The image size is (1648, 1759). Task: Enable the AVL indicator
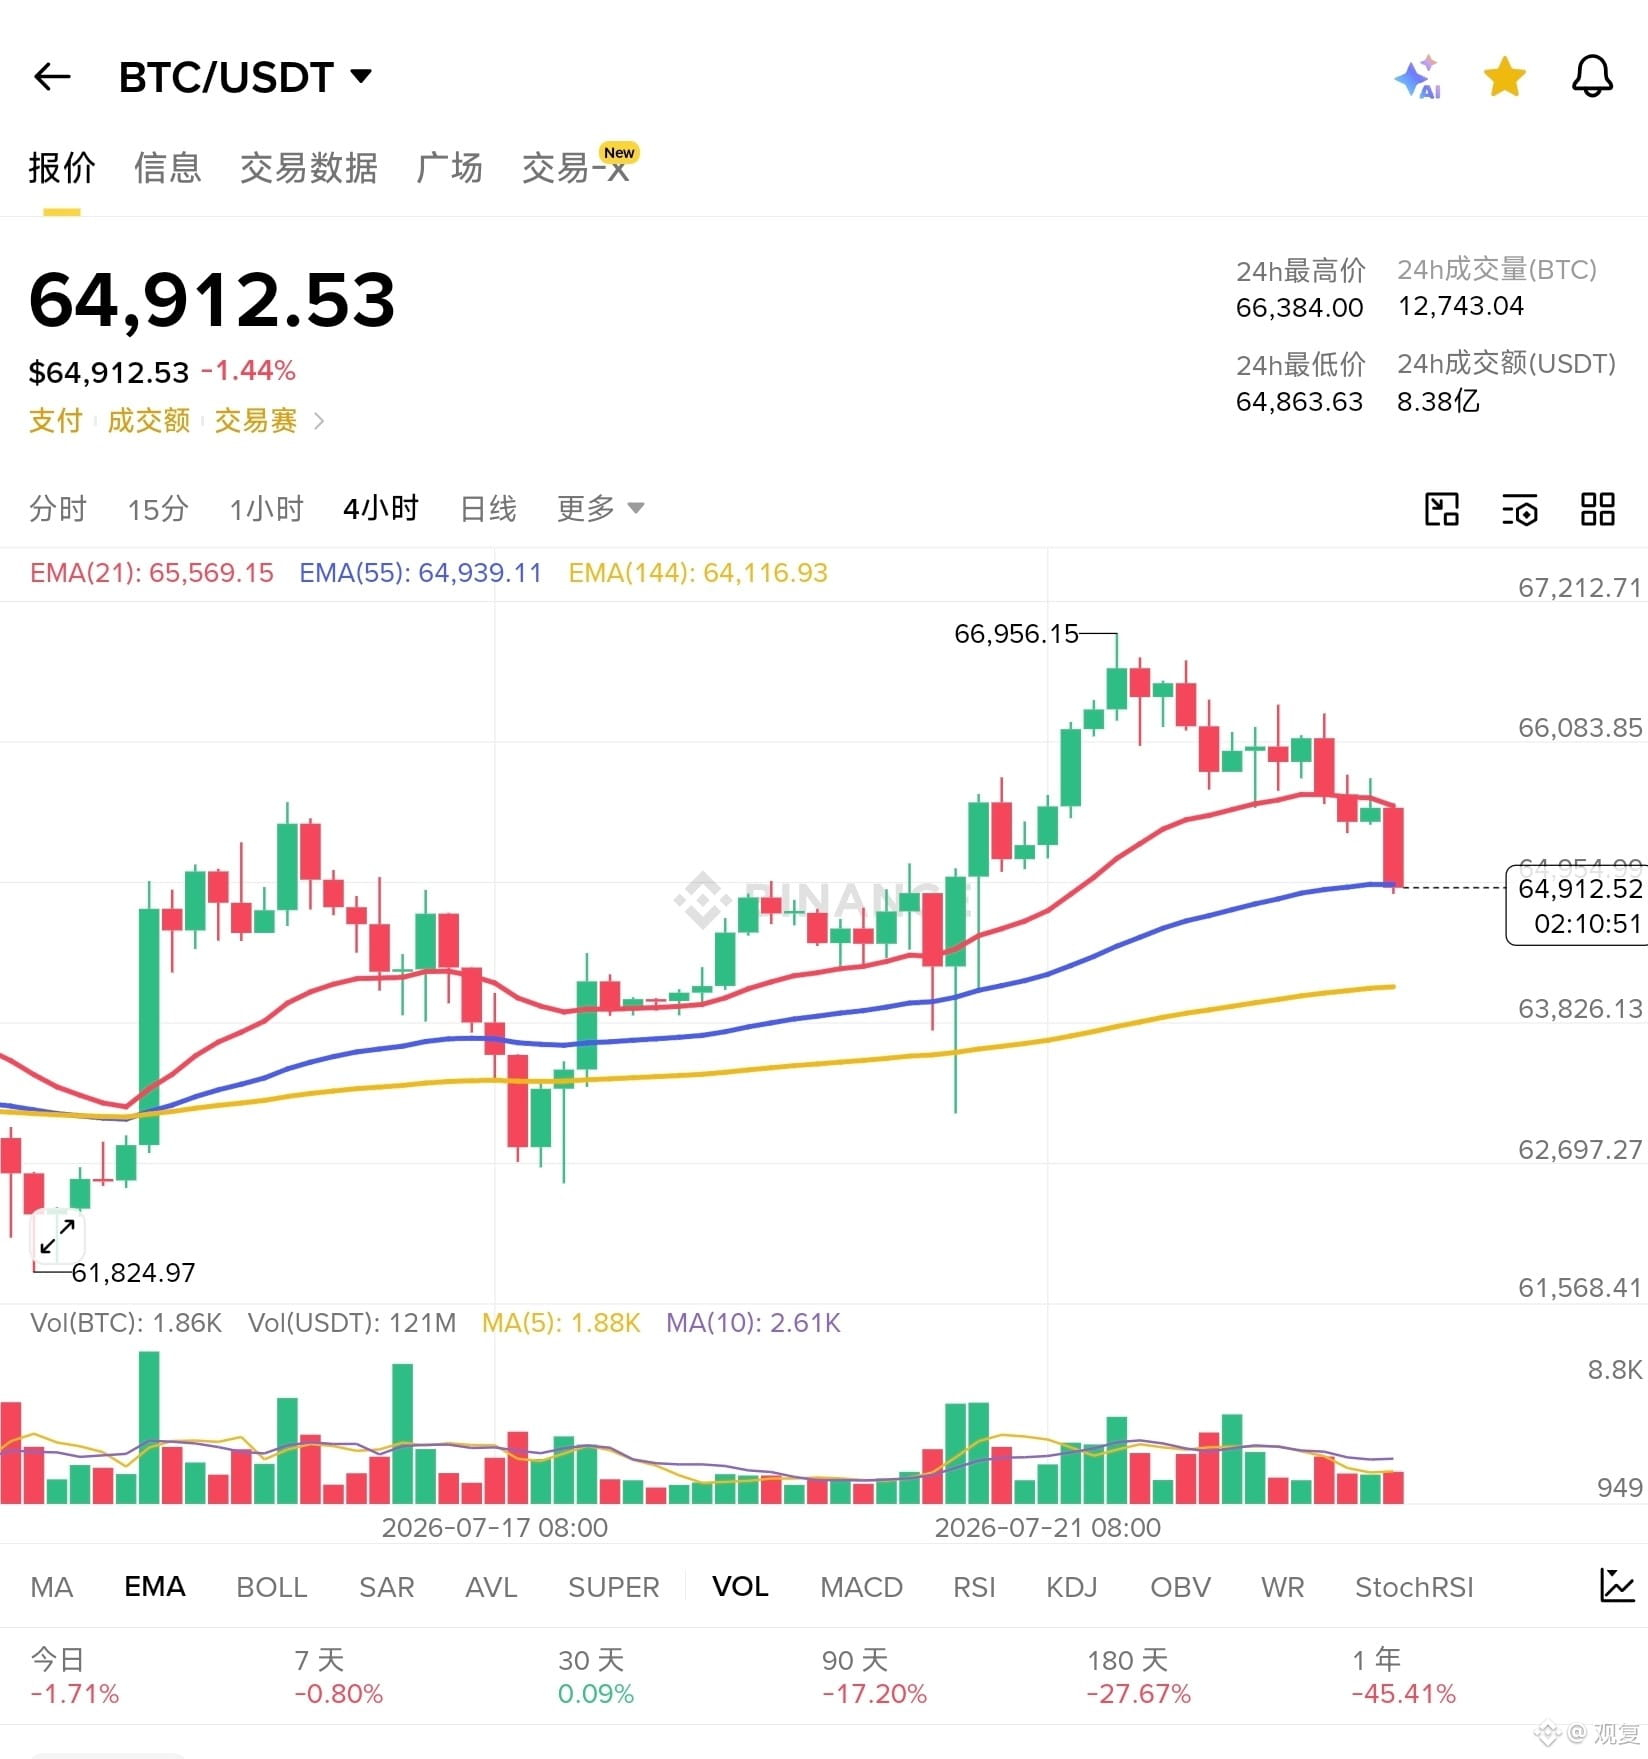[491, 1587]
